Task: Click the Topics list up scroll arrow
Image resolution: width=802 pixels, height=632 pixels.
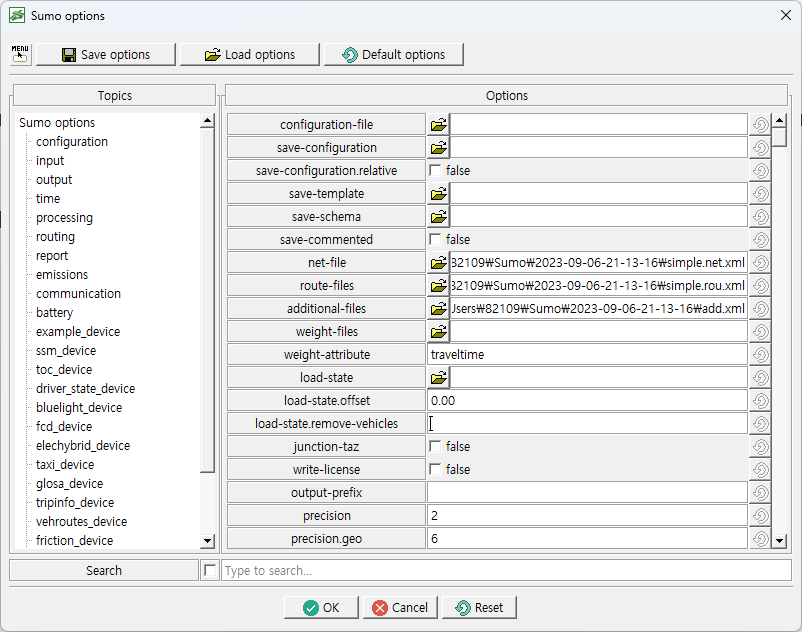Action: tap(207, 121)
